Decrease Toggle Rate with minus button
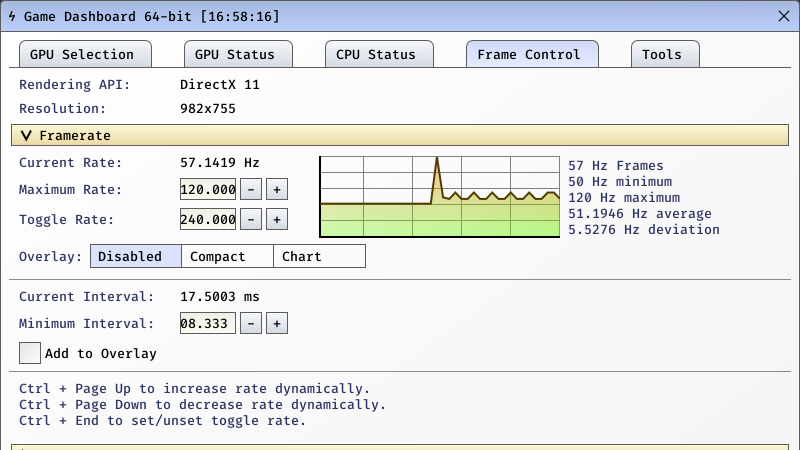This screenshot has width=800, height=450. (252, 219)
